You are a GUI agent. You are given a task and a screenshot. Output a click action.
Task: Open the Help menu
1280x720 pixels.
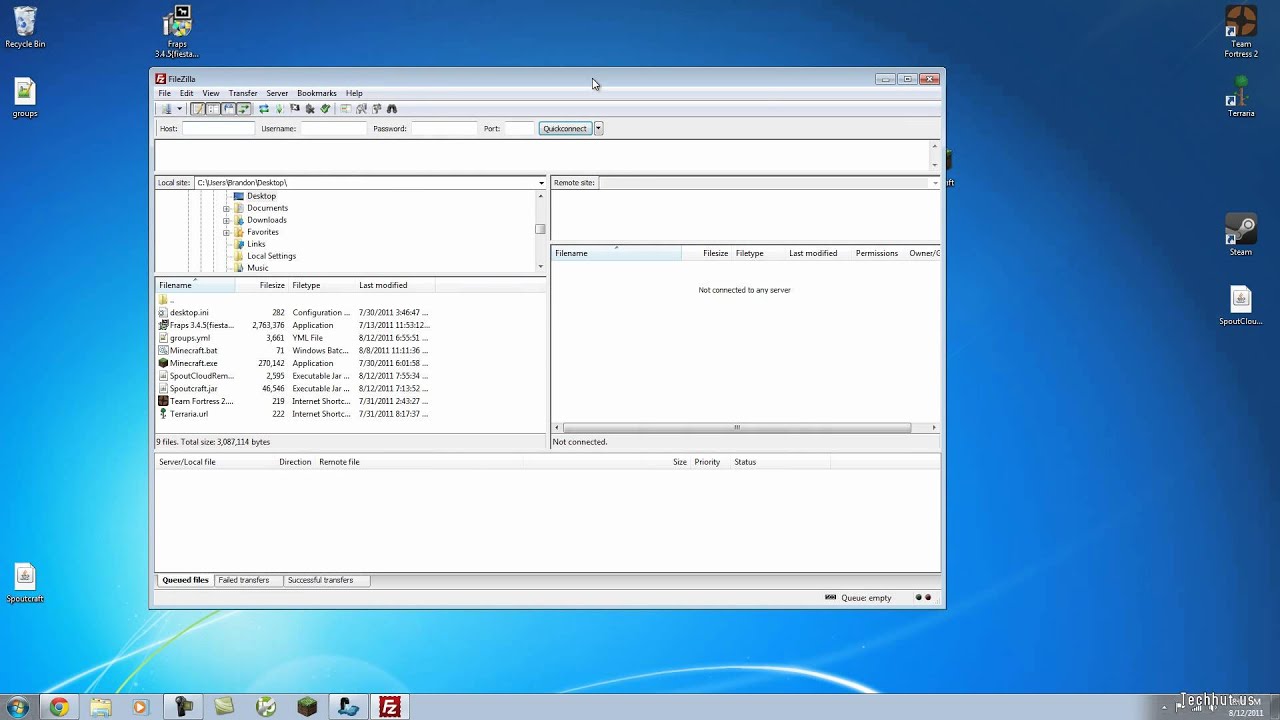(x=354, y=93)
